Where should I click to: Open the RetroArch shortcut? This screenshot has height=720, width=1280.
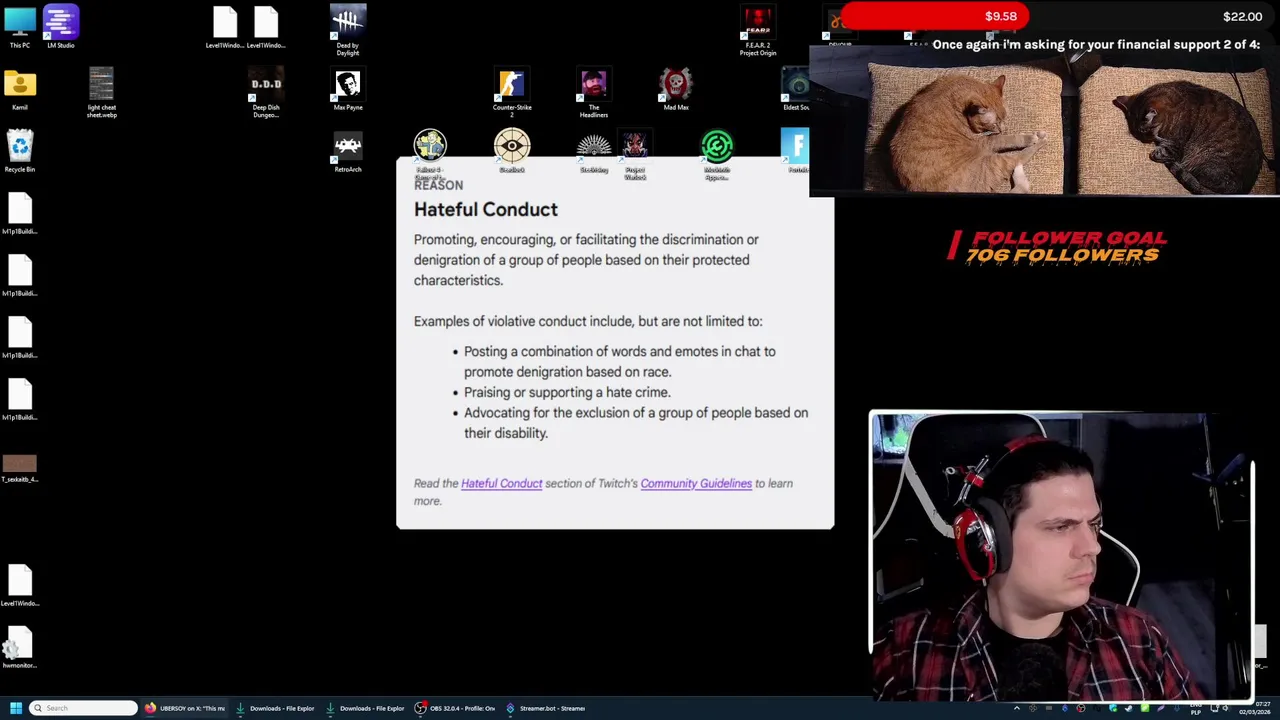pos(348,152)
